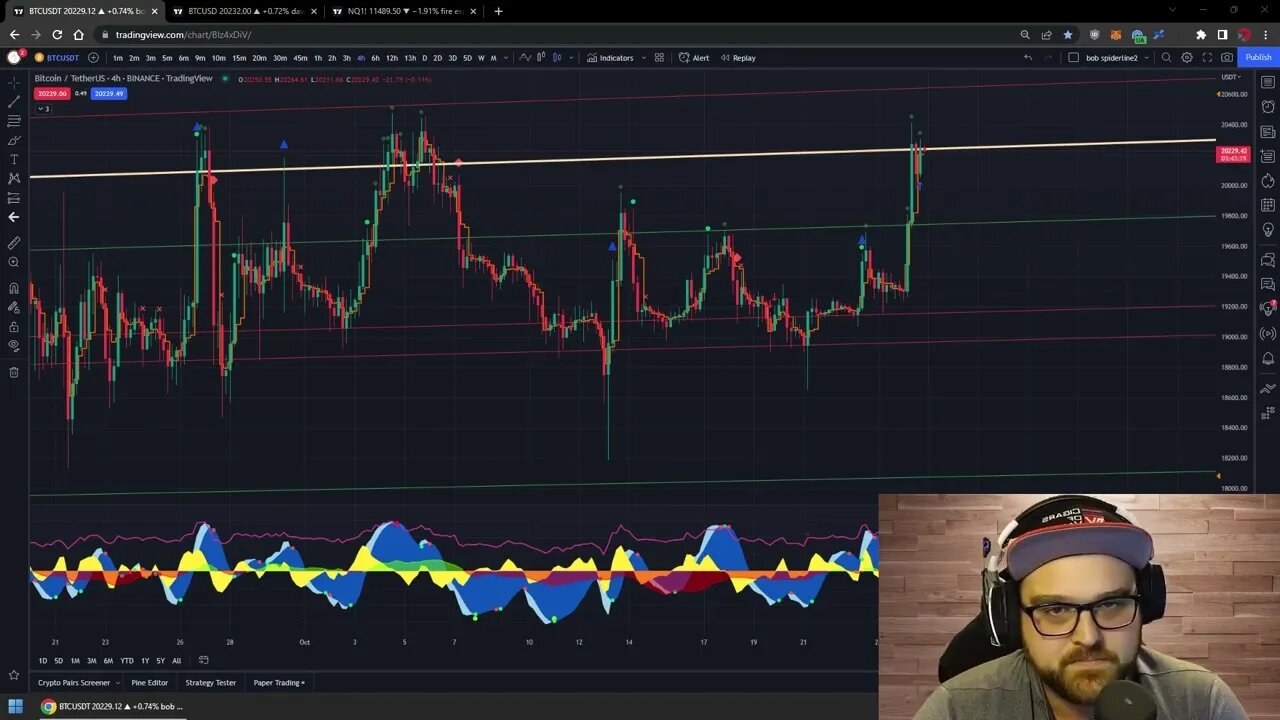Open the USDT currency dropdown
This screenshot has width=1280, height=720.
1230,77
